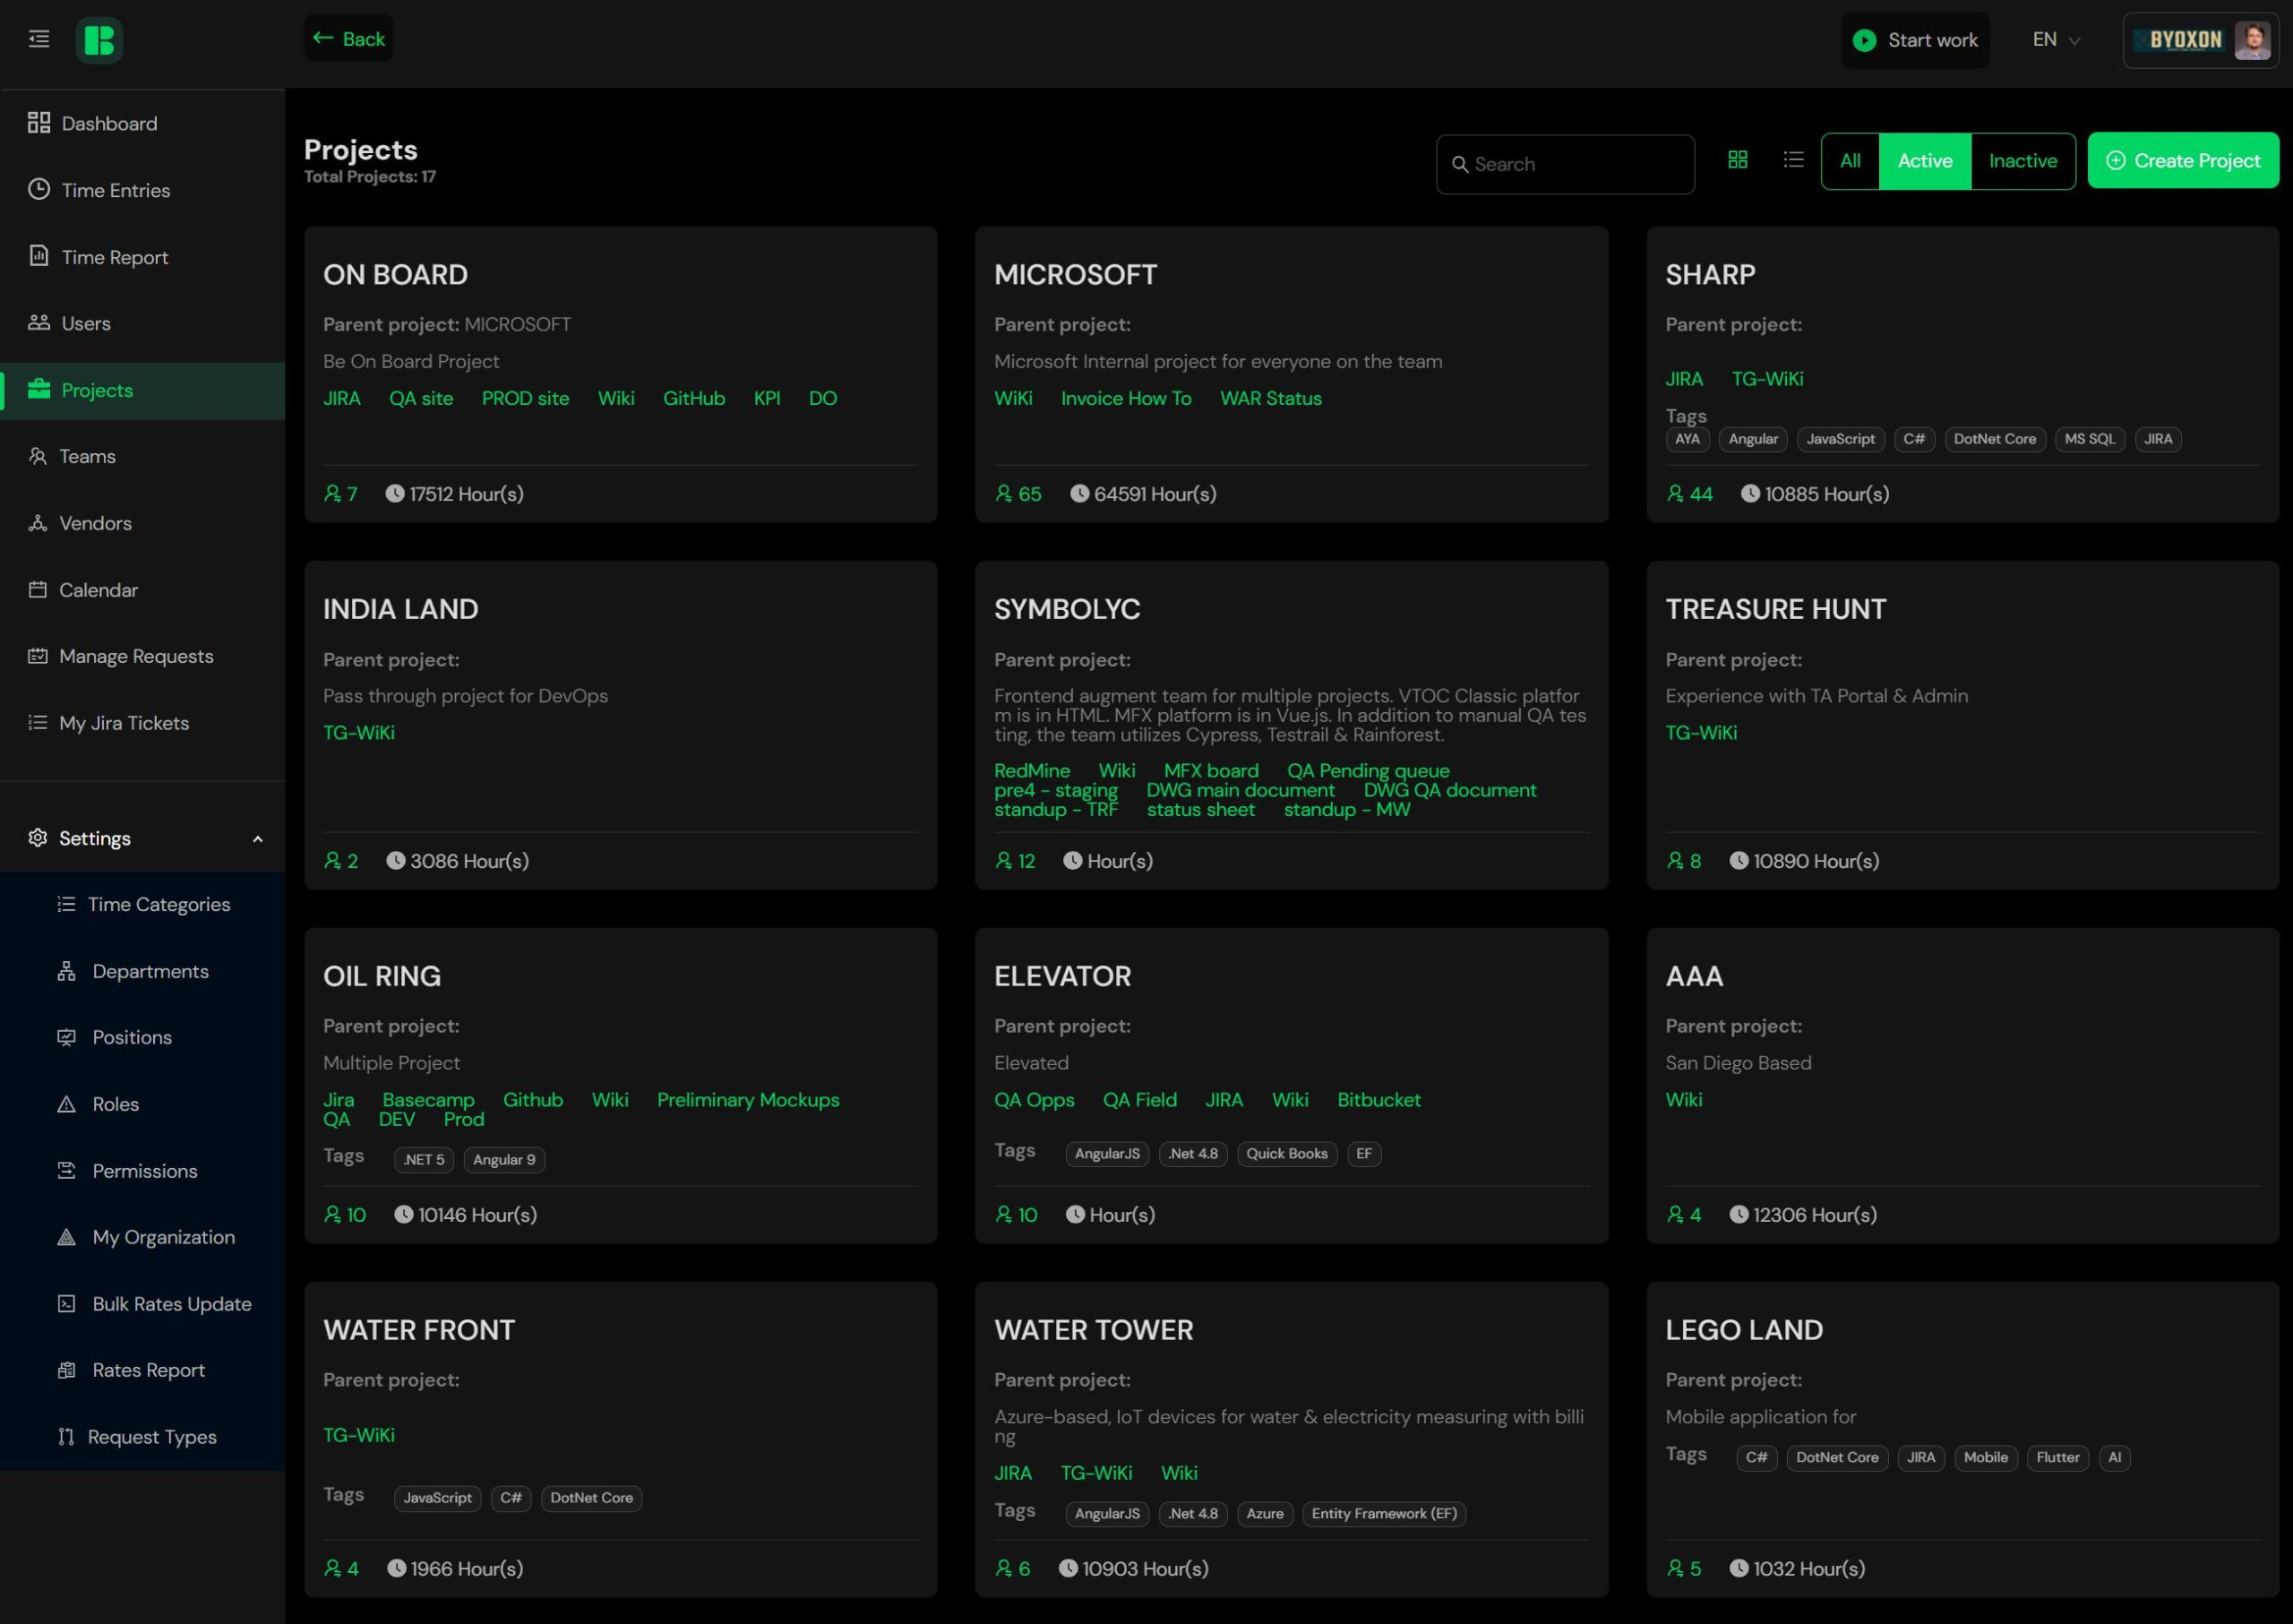Screen dimensions: 2293x1624
Task: Click the Permissions icon in Settings
Action: [66, 1170]
